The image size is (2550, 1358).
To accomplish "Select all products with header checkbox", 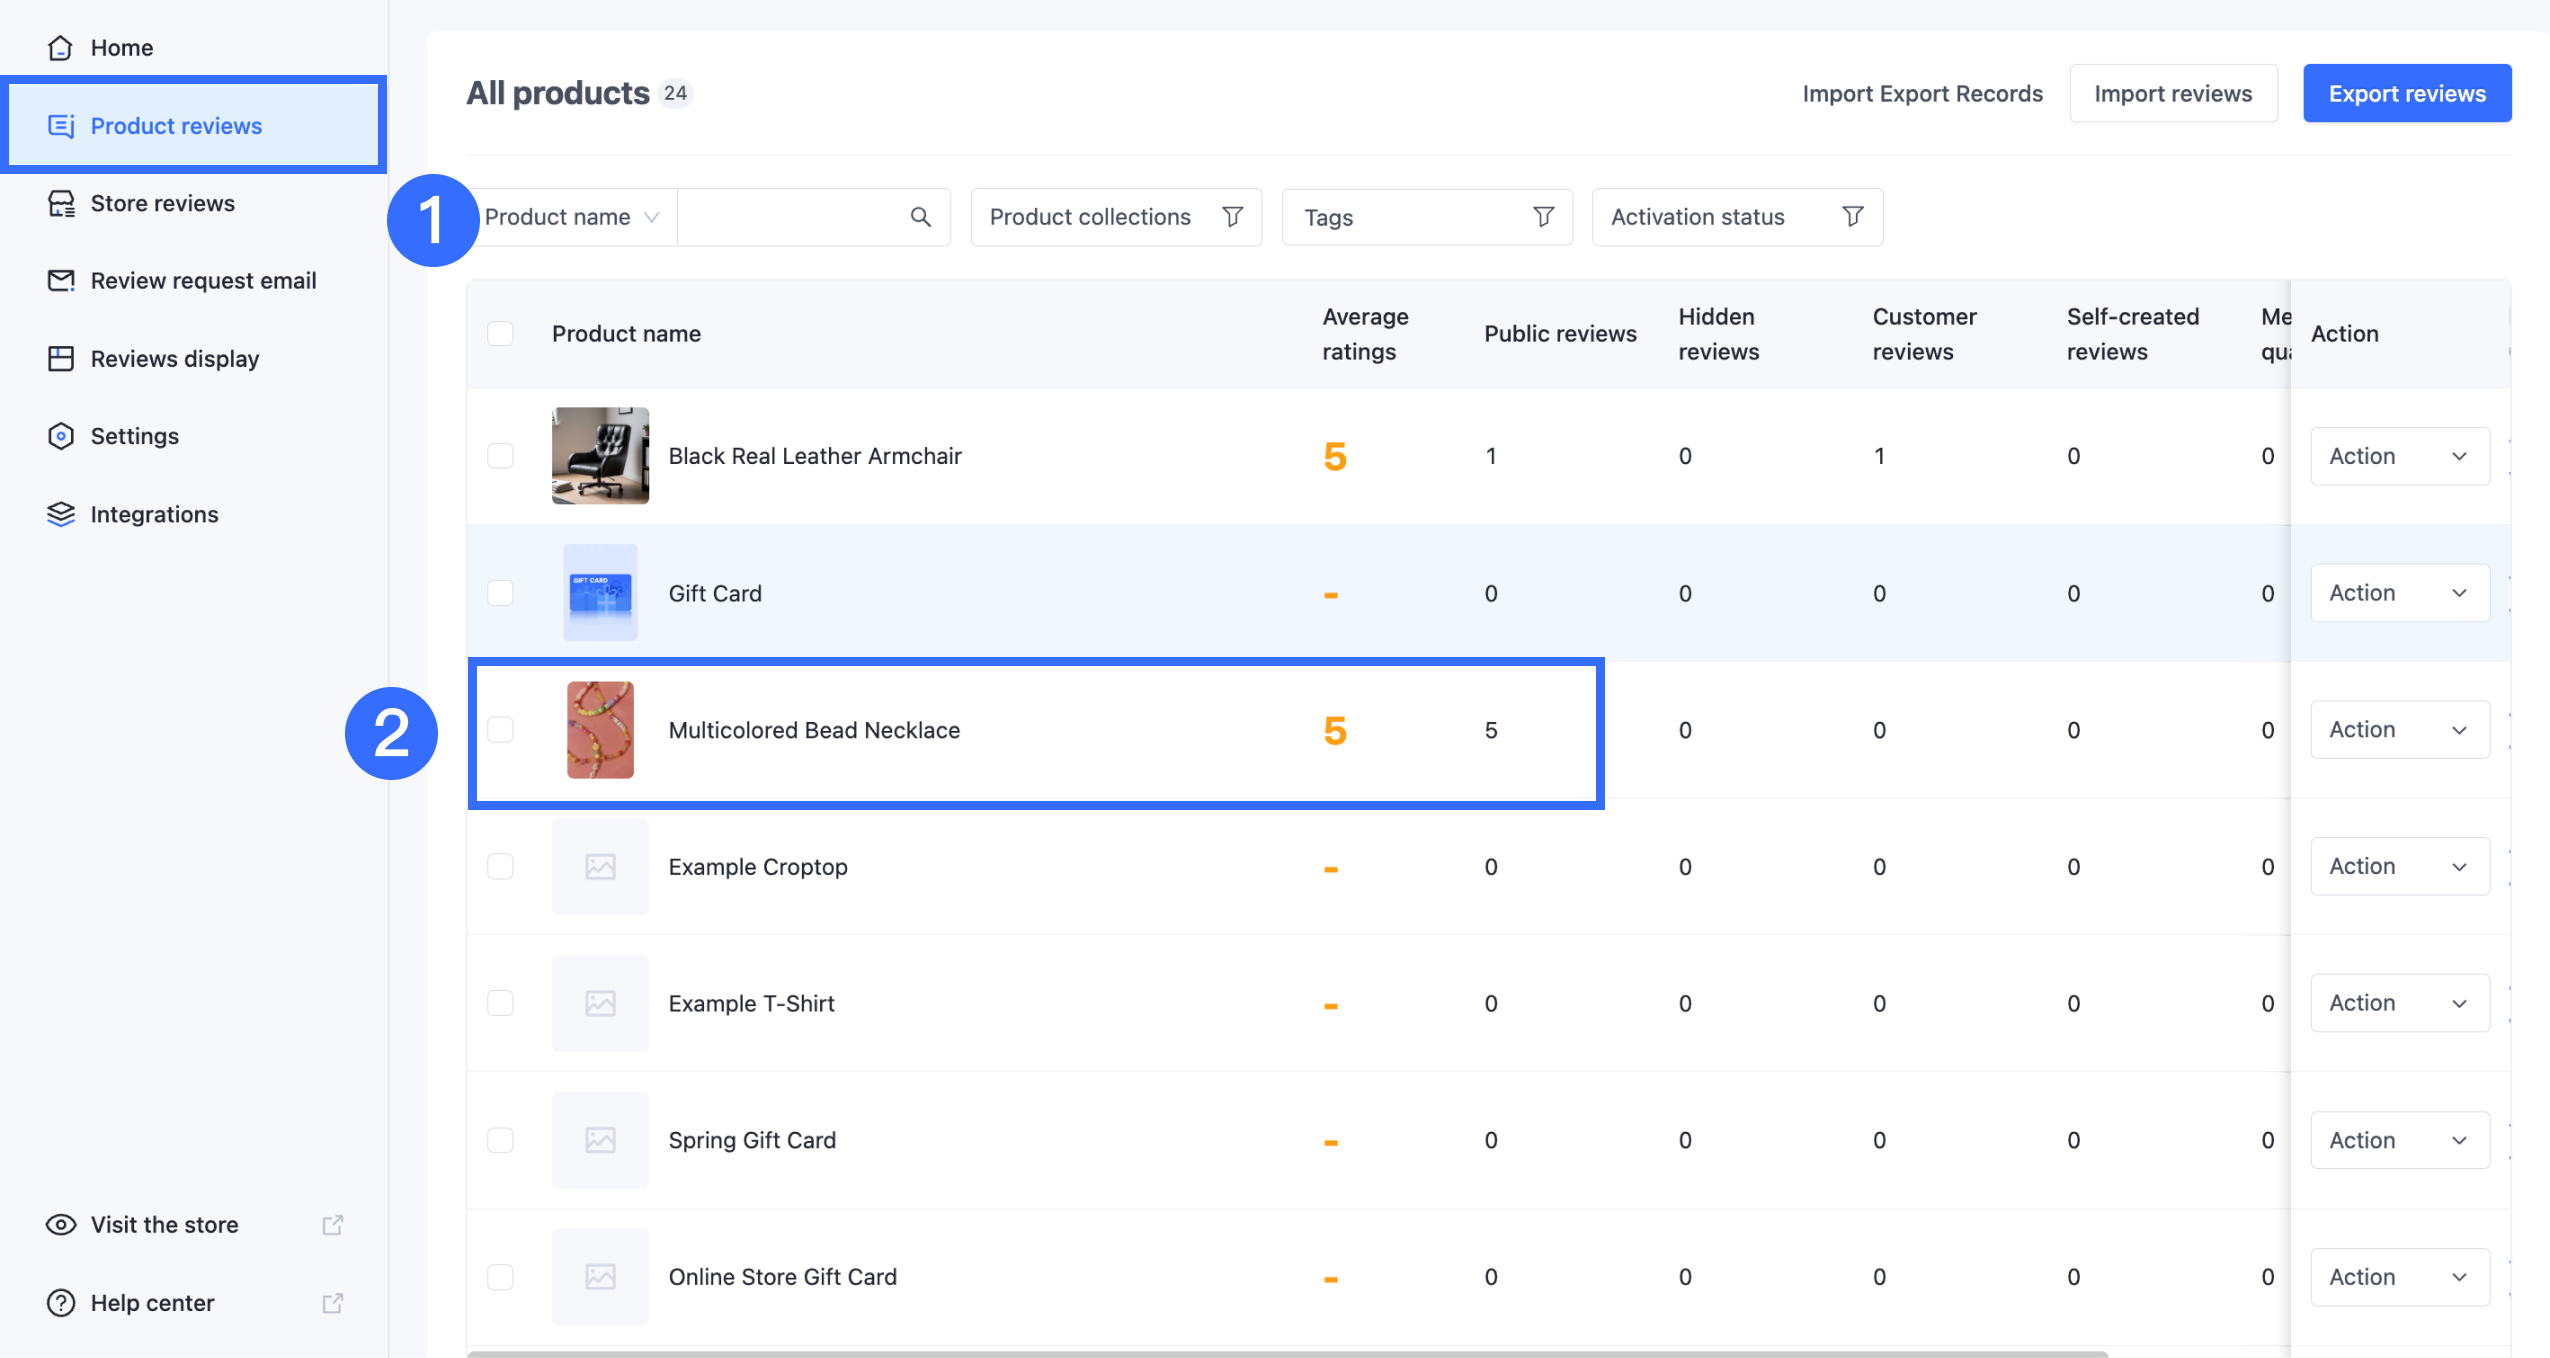I will [x=500, y=334].
